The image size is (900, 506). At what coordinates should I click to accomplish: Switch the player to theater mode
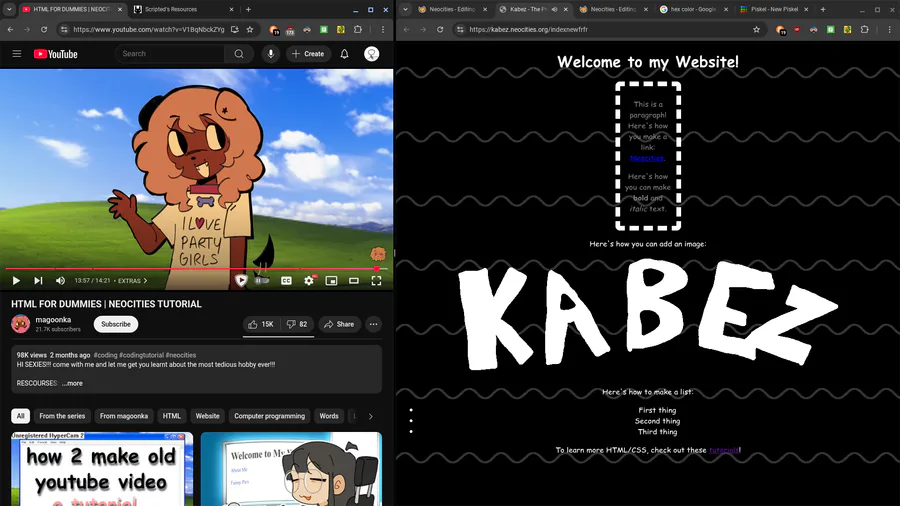click(x=354, y=281)
